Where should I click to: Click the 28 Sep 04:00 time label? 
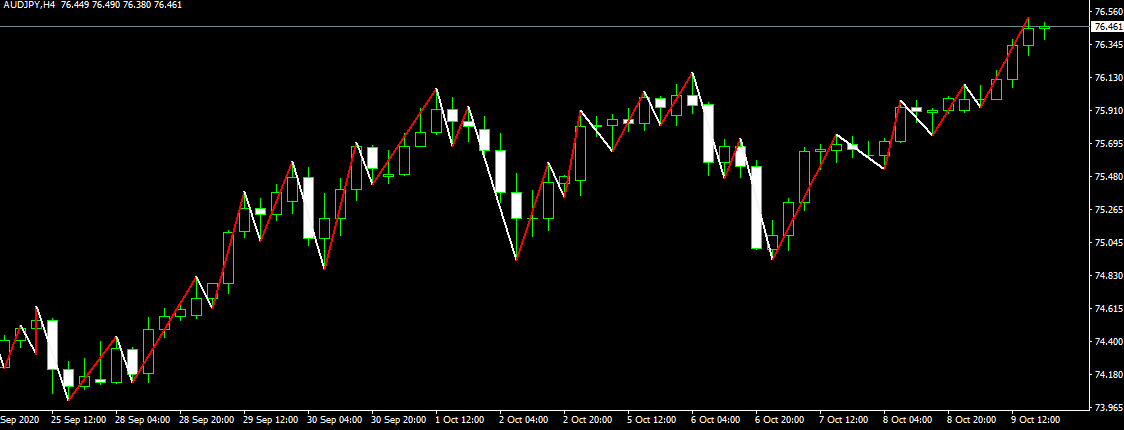point(143,419)
